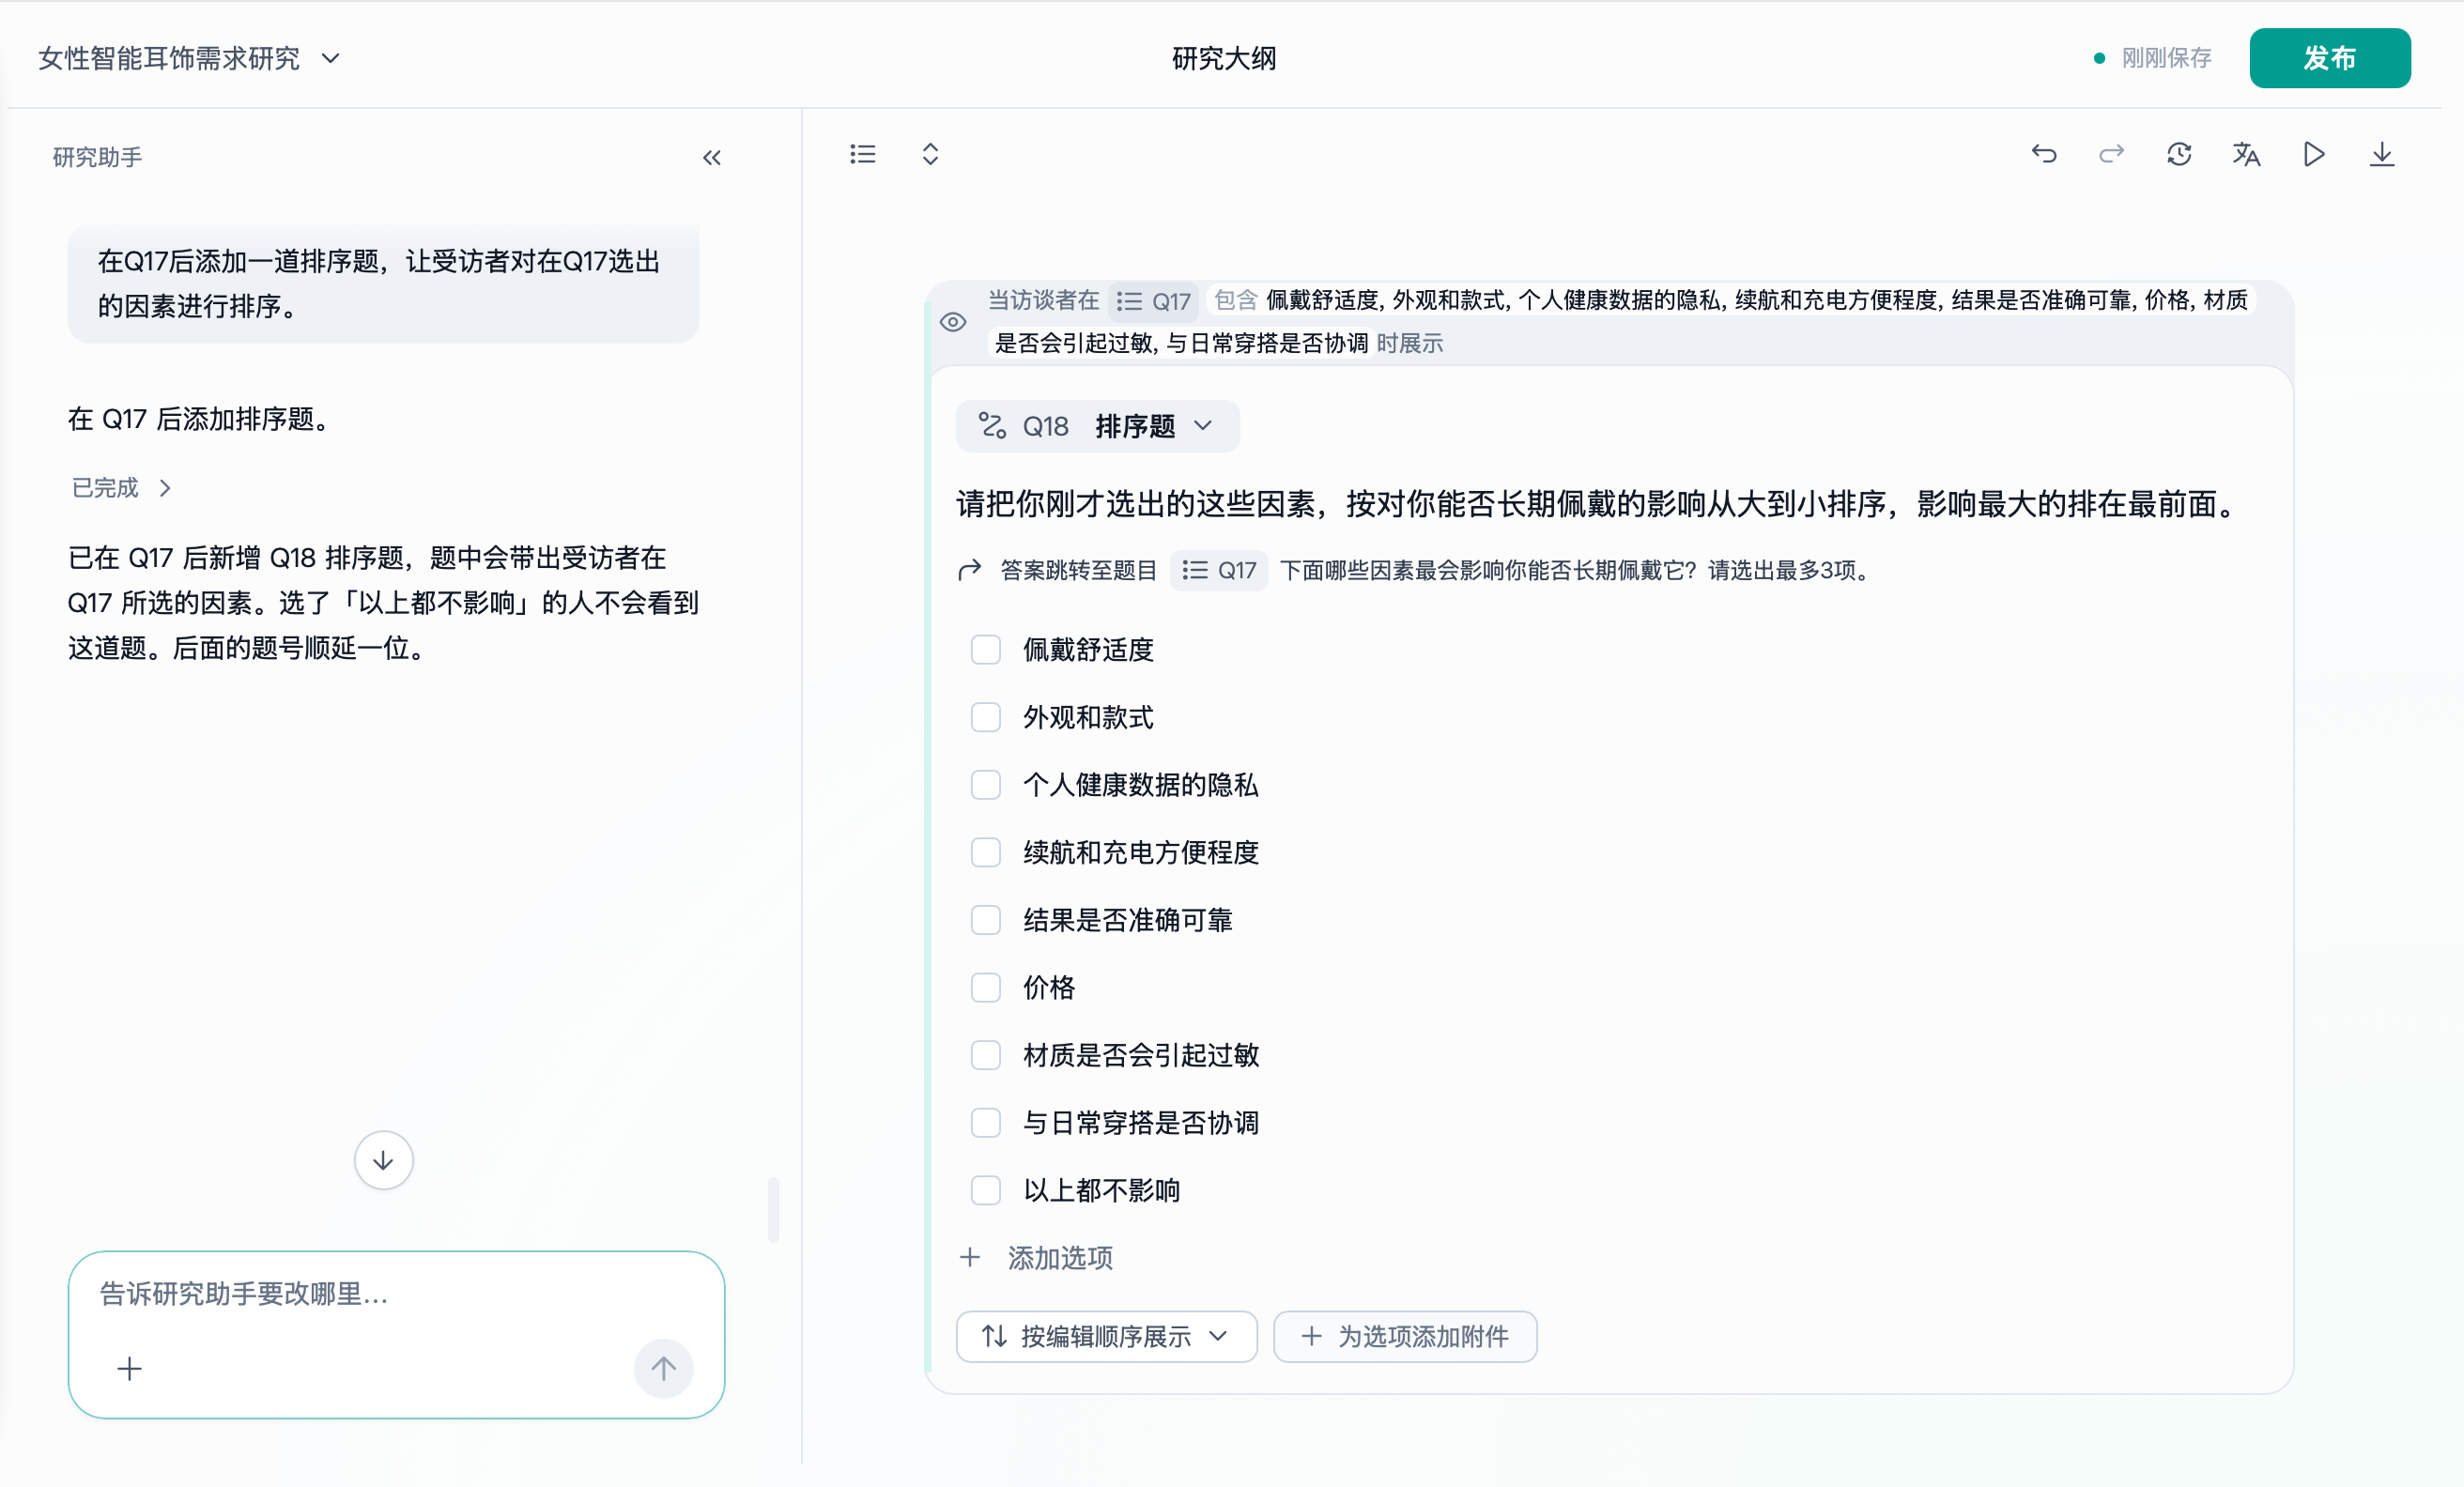2464x1487 pixels.
Task: Check the 结果是否准确可靠 option
Action: pos(986,920)
